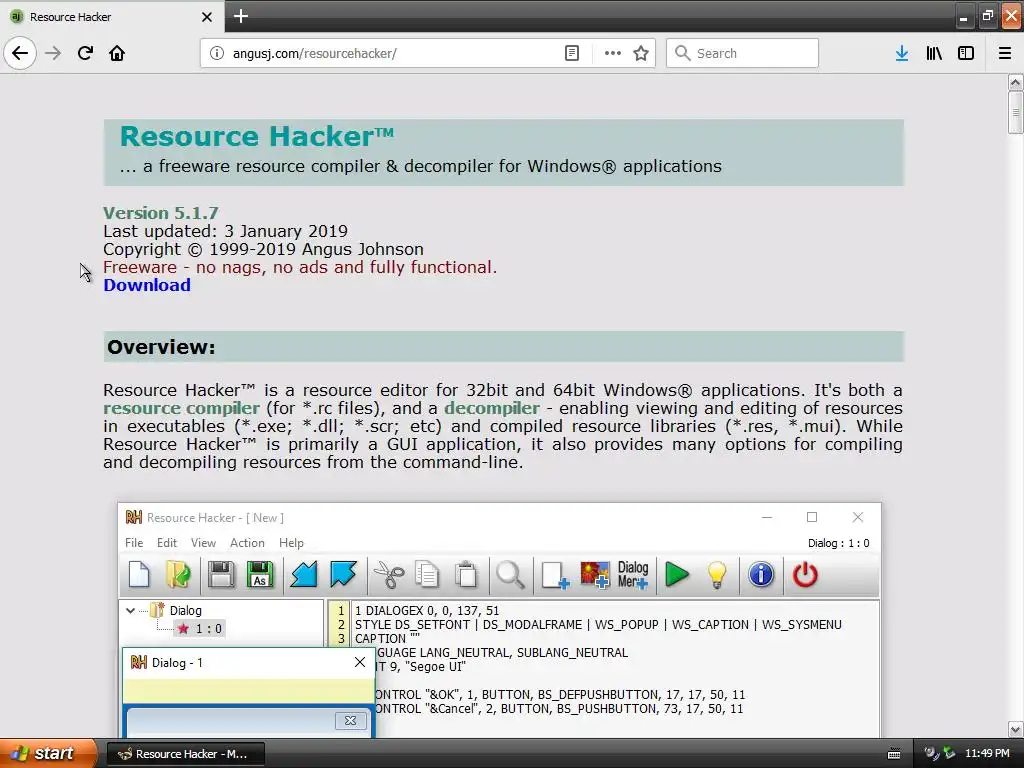The width and height of the screenshot is (1024, 768).
Task: Click into the Search box
Action: [x=743, y=53]
